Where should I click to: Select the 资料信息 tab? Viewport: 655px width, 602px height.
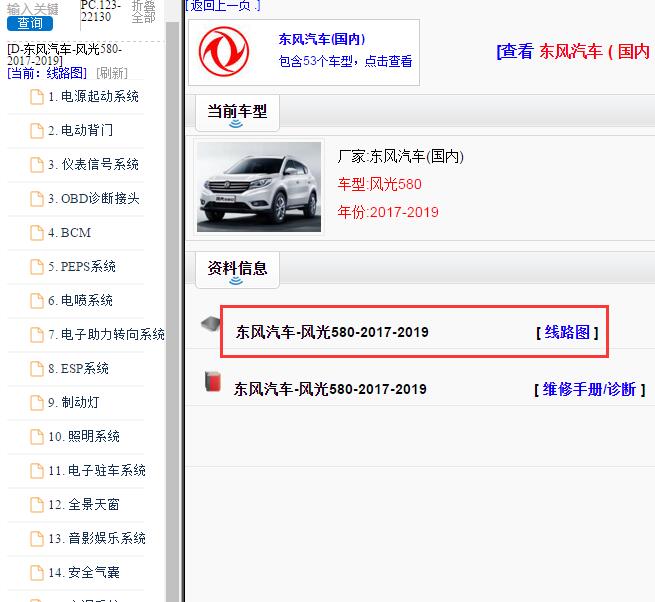[237, 270]
